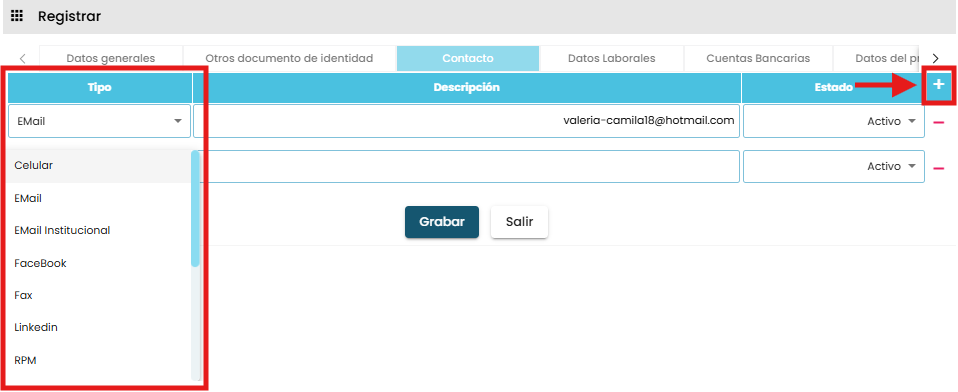The image size is (958, 392).
Task: Open Estado dropdown for the second row
Action: (x=833, y=166)
